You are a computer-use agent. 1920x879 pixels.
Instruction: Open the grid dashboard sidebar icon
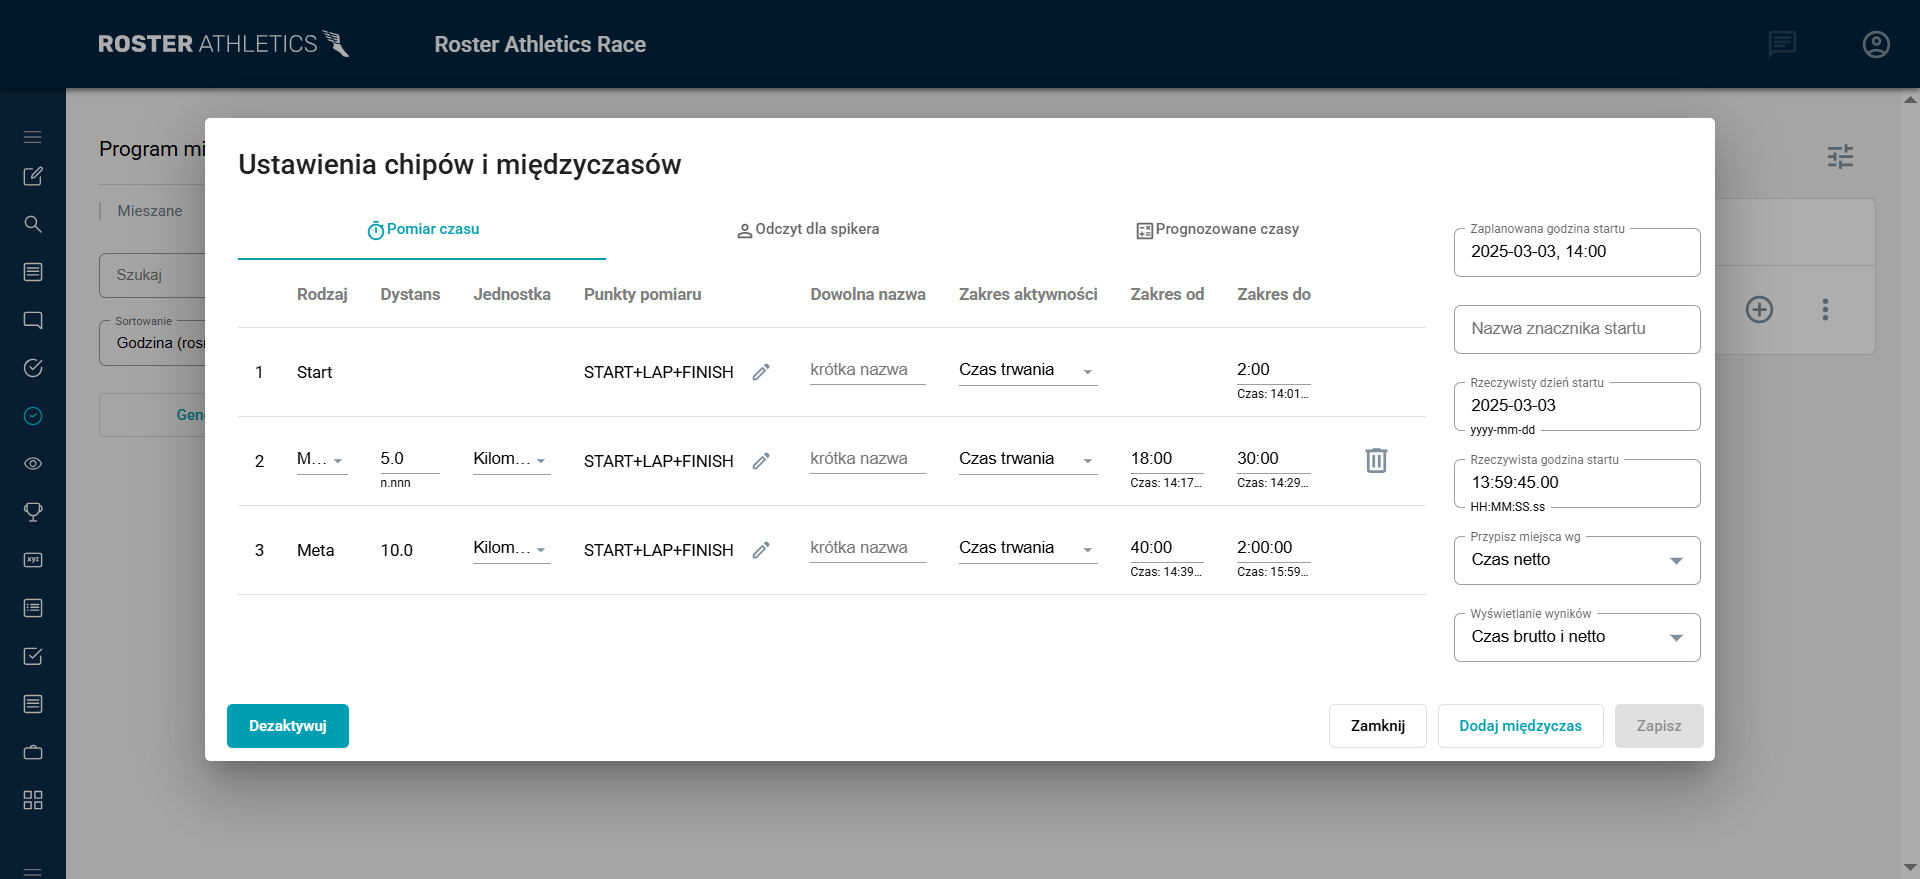pyautogui.click(x=33, y=800)
